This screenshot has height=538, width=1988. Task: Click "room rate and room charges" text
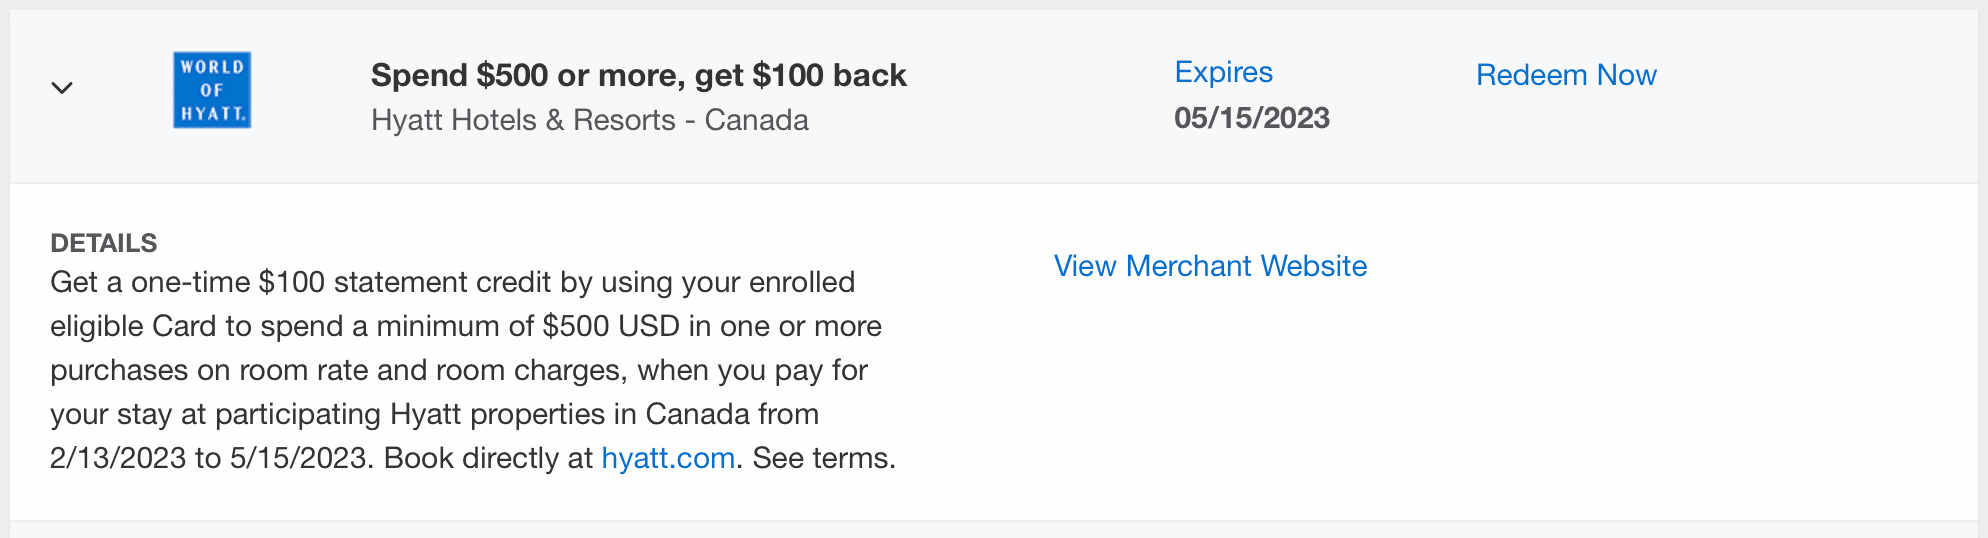(x=412, y=370)
